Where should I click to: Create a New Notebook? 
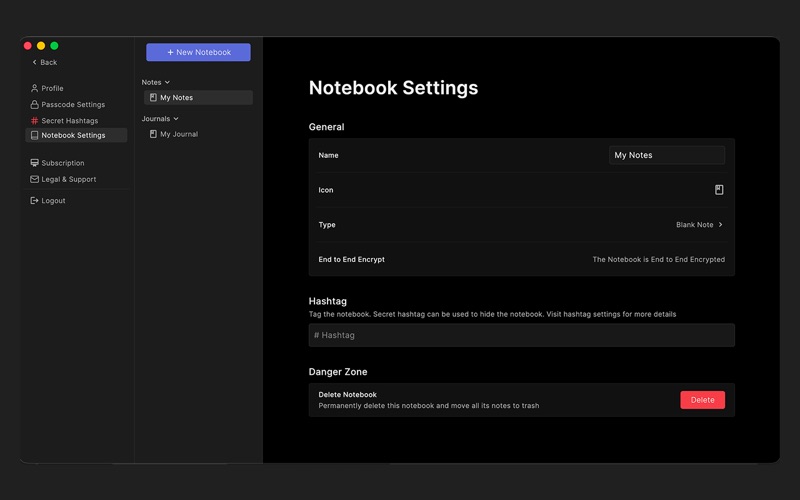click(198, 52)
